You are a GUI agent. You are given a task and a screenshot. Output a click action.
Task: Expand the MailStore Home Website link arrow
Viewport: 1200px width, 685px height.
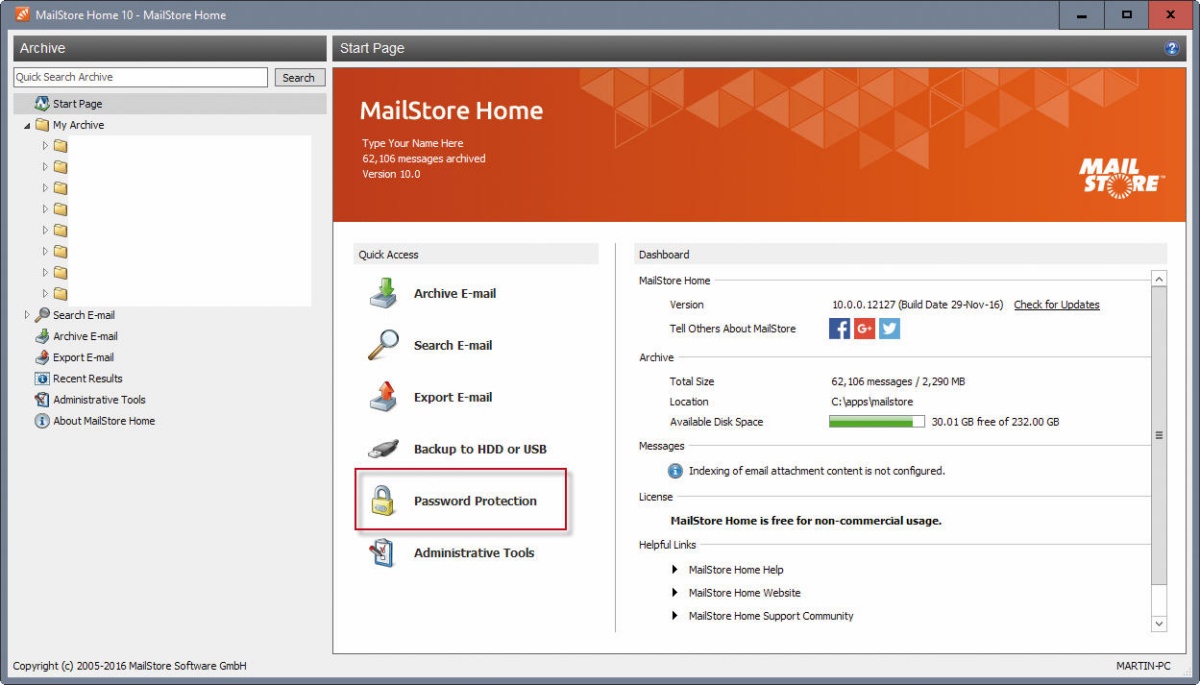676,593
